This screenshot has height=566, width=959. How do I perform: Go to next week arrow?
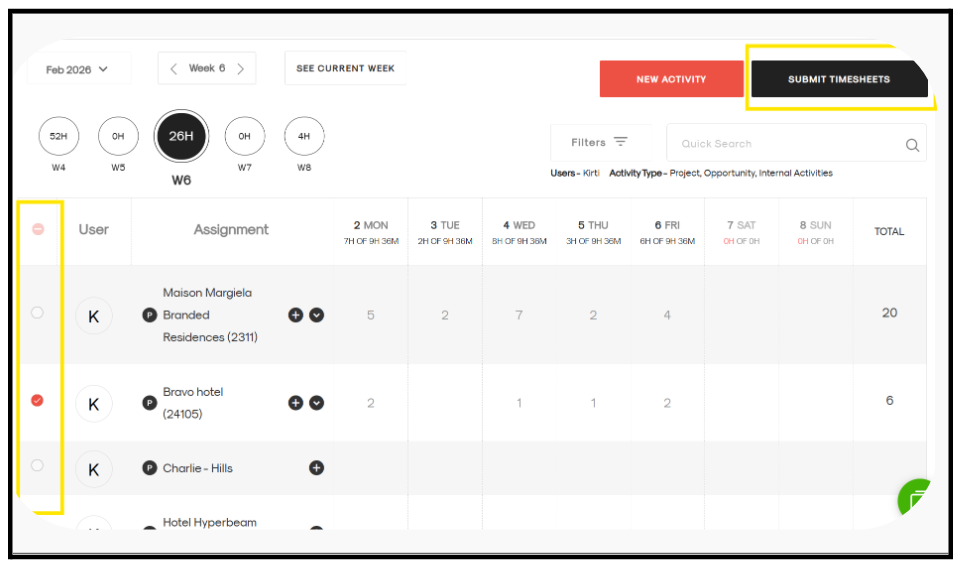(240, 69)
